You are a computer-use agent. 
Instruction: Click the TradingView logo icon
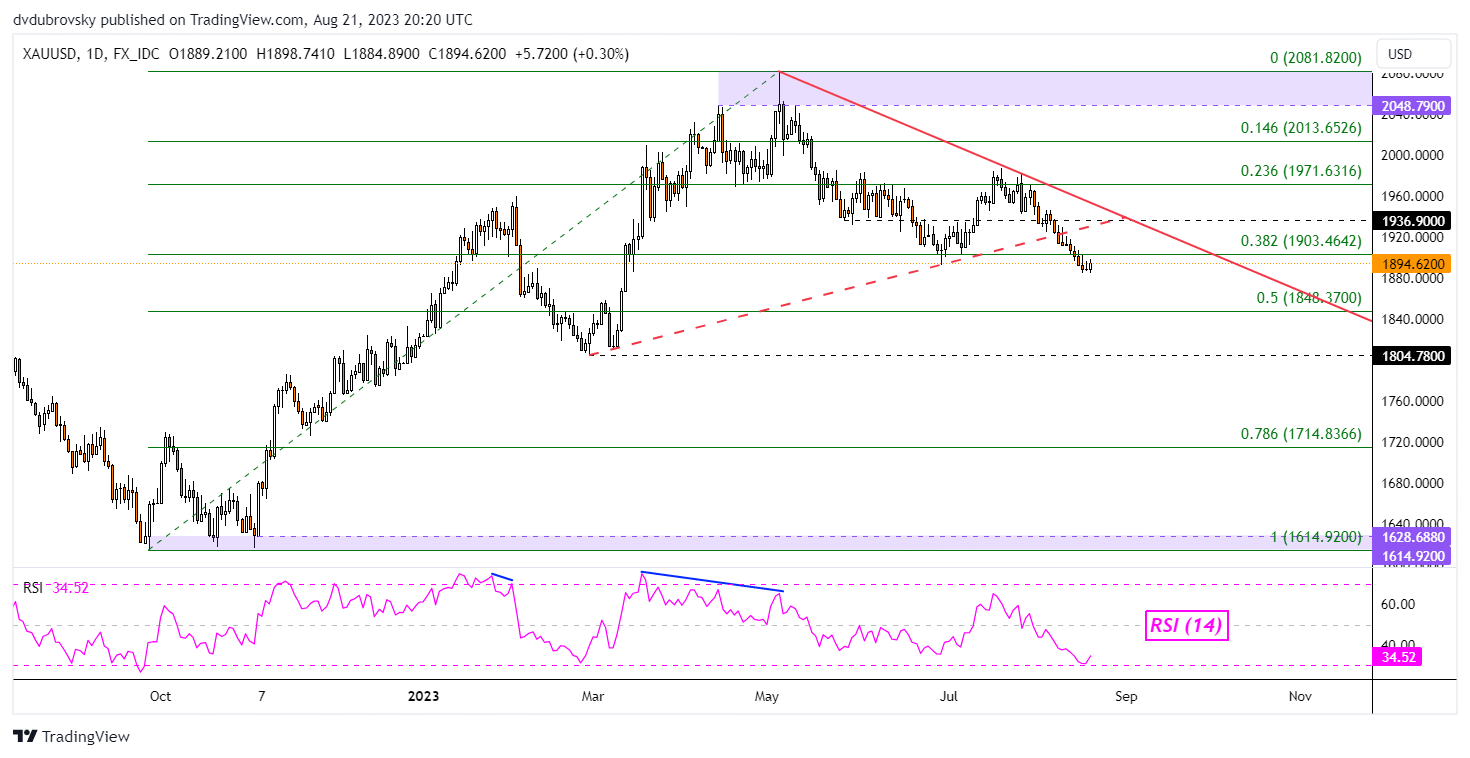(26, 737)
